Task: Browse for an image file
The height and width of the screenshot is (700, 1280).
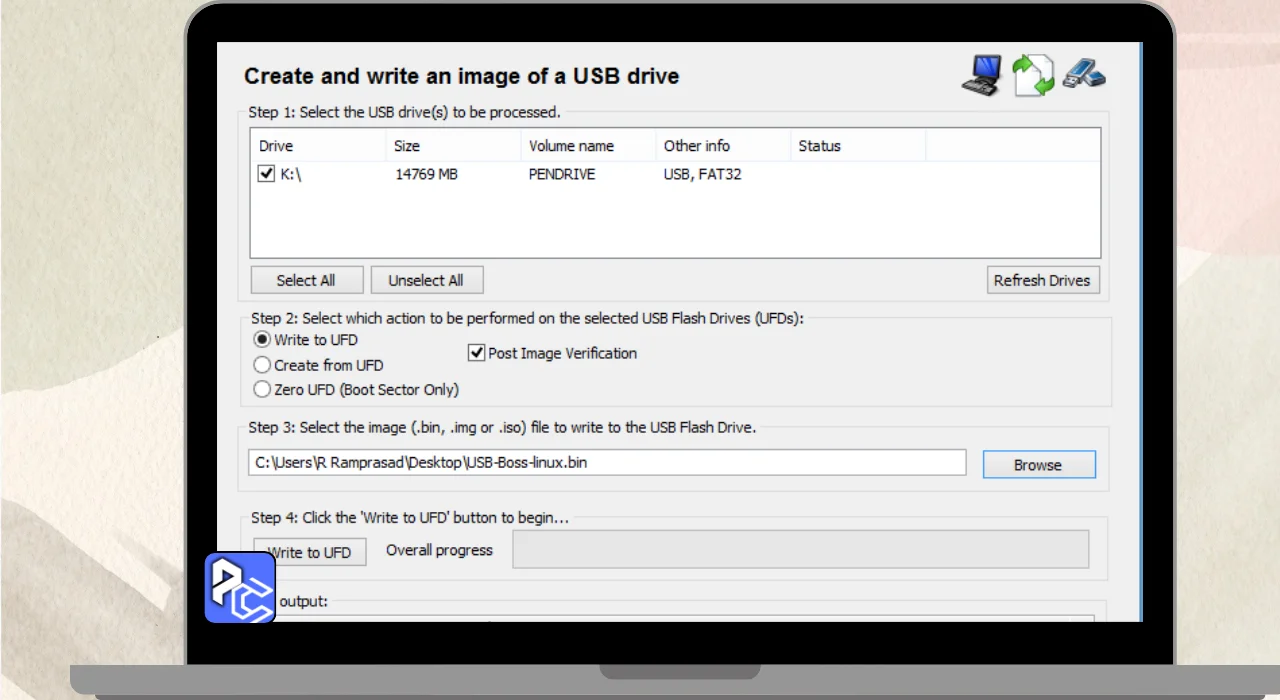Action: (1038, 465)
